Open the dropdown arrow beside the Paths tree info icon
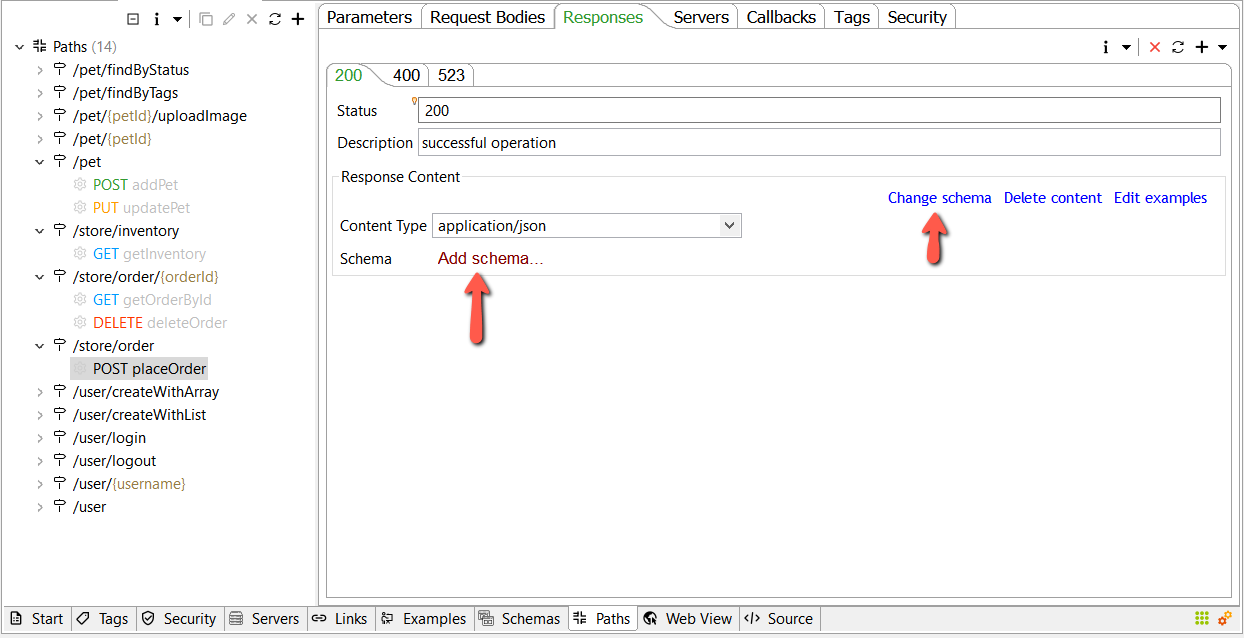Screen dimensions: 1244x638 (177, 19)
